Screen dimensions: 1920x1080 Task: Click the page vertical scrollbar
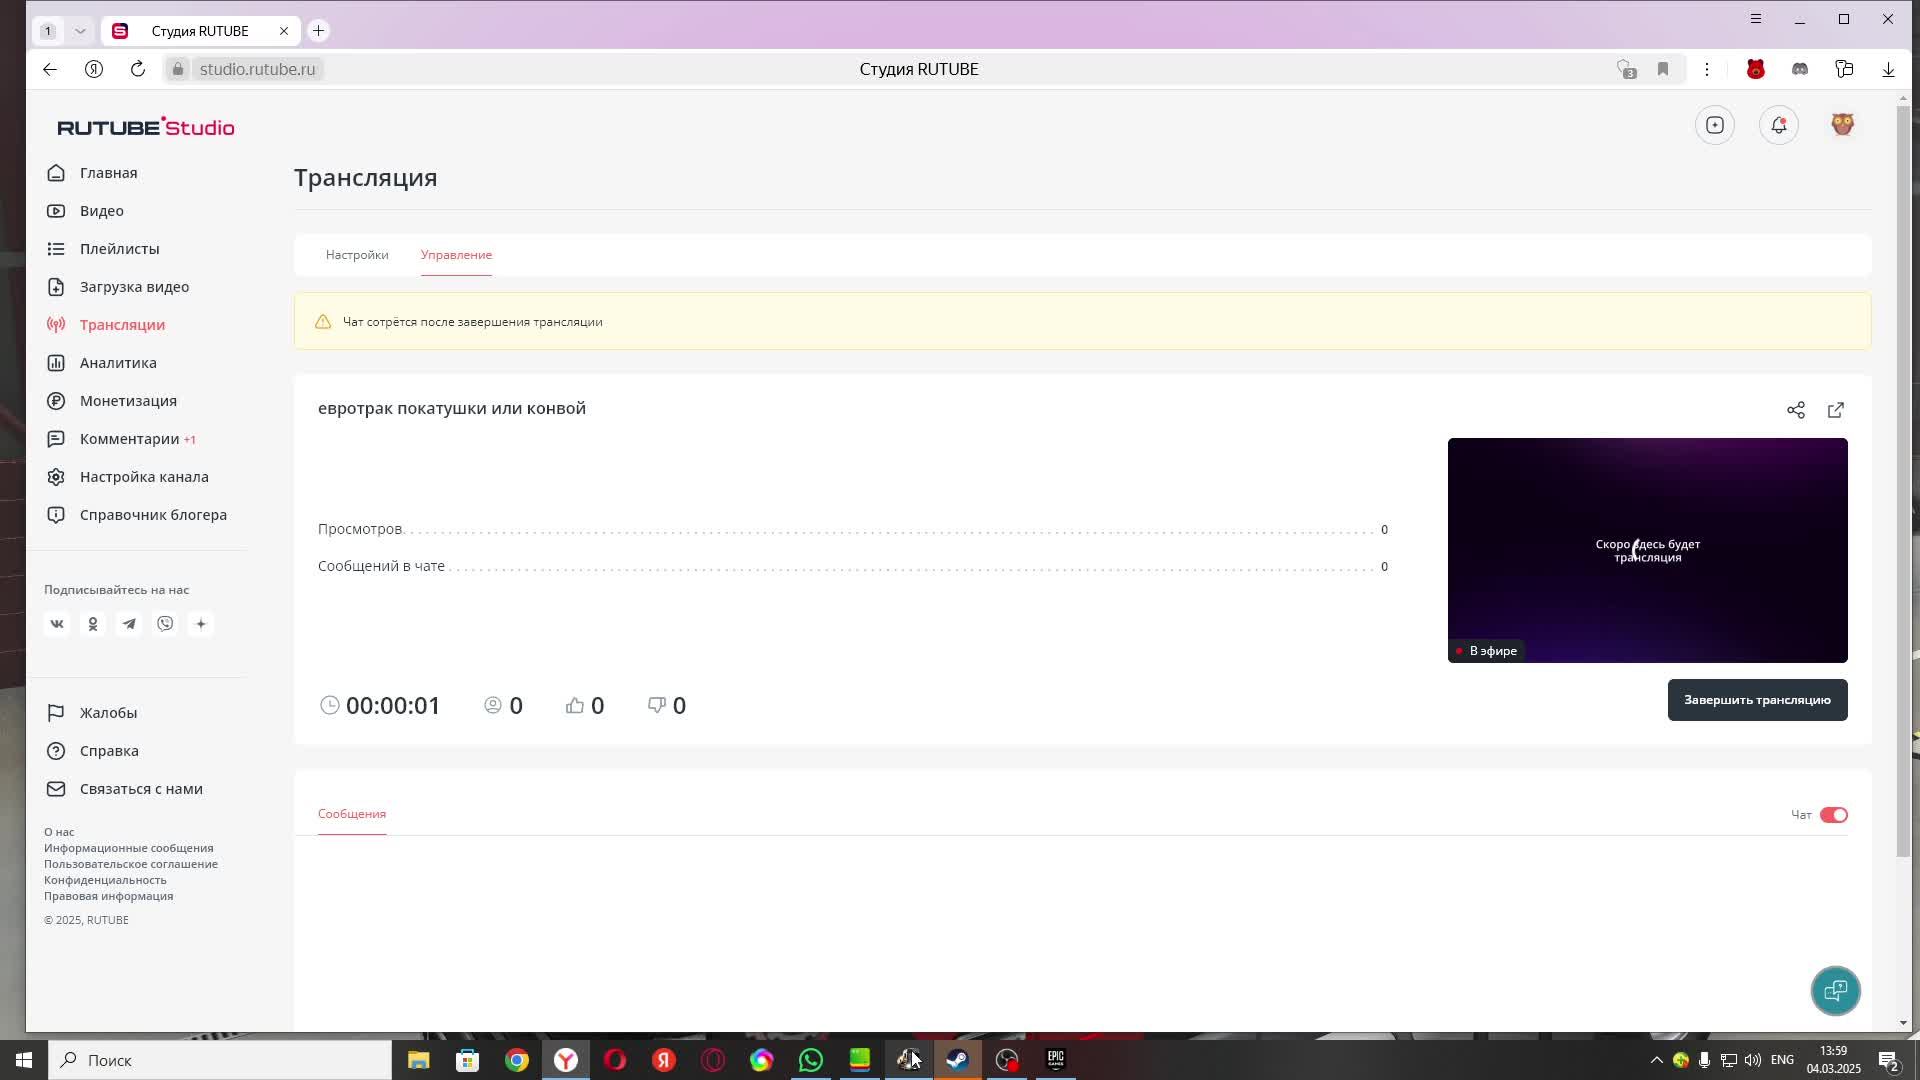point(1903,480)
